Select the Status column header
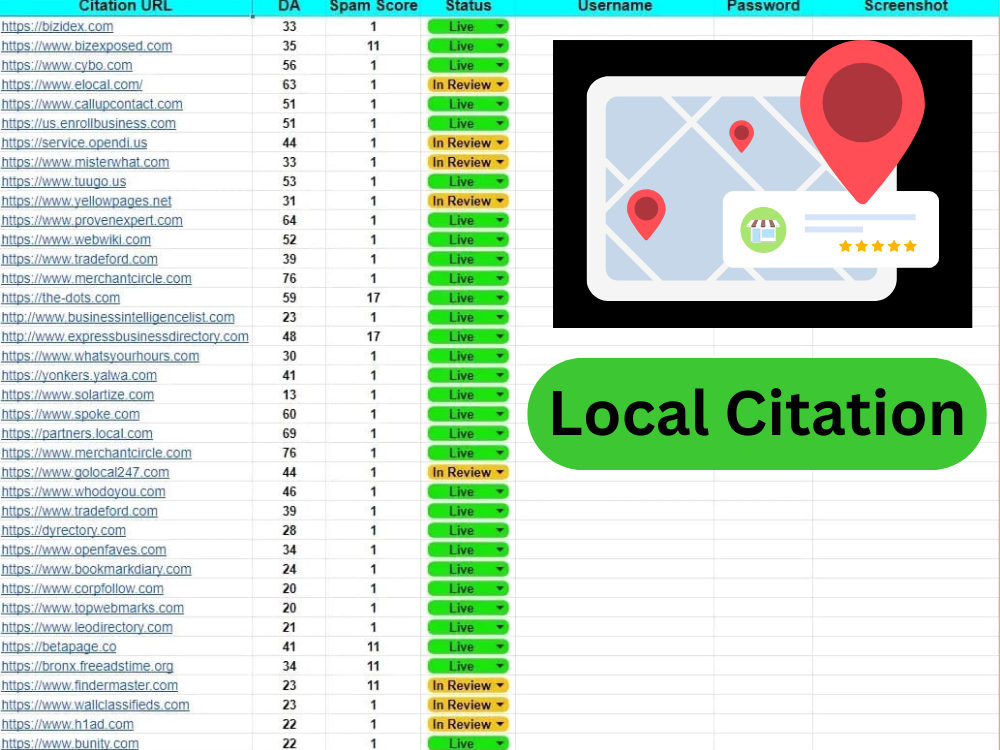The image size is (1000, 750). point(468,6)
